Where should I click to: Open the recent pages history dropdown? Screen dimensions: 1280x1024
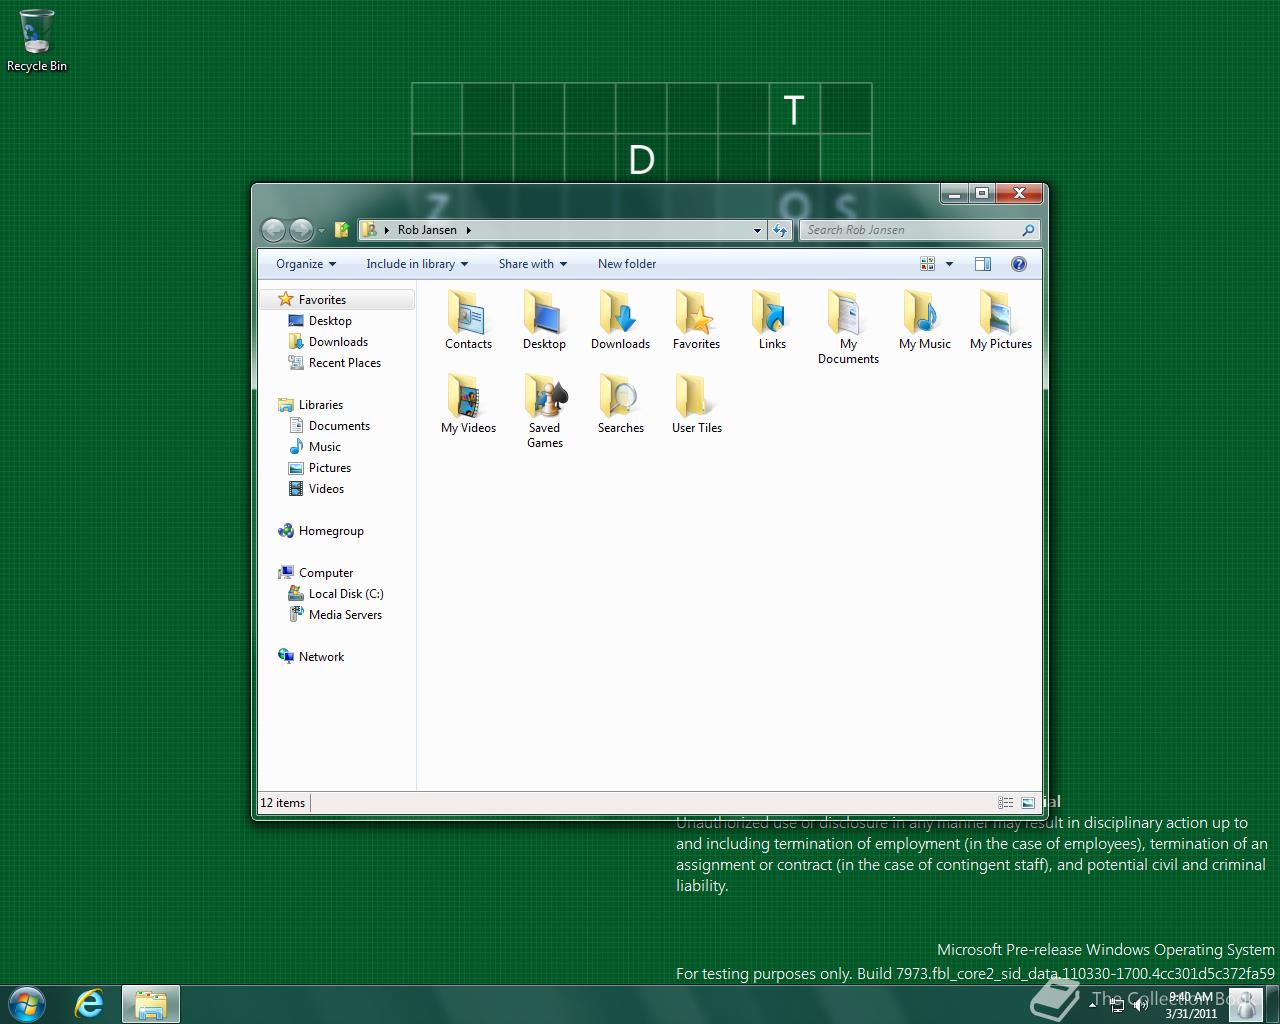click(x=321, y=231)
